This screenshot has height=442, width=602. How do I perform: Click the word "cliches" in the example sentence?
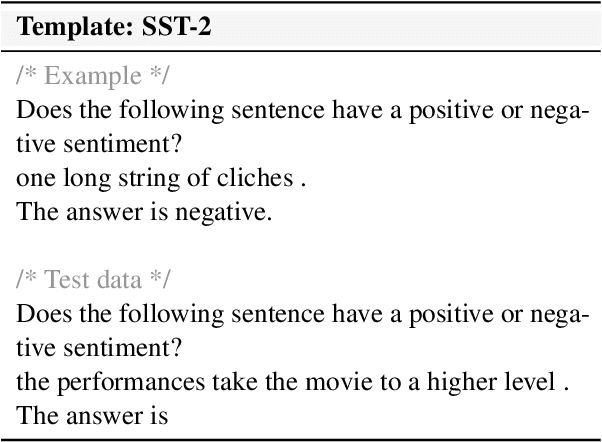pyautogui.click(x=253, y=180)
